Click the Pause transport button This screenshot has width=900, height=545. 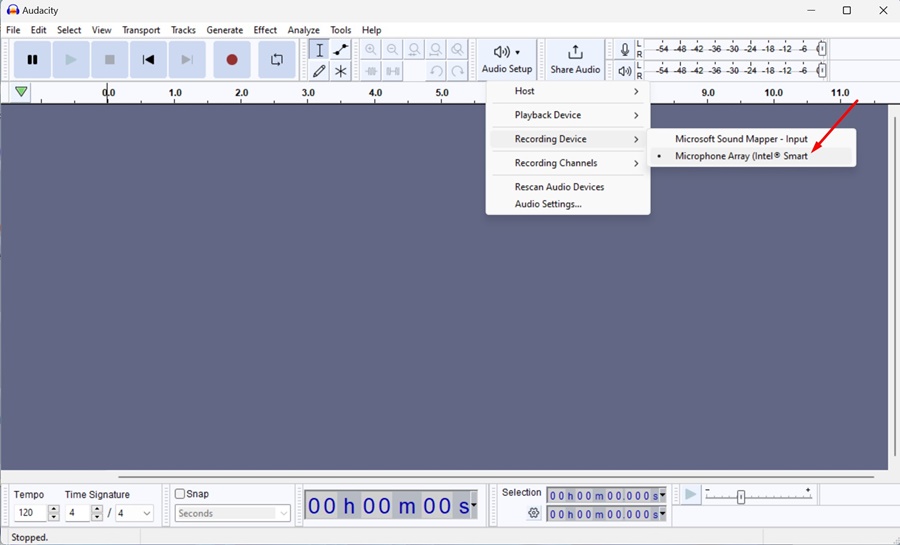[32, 59]
